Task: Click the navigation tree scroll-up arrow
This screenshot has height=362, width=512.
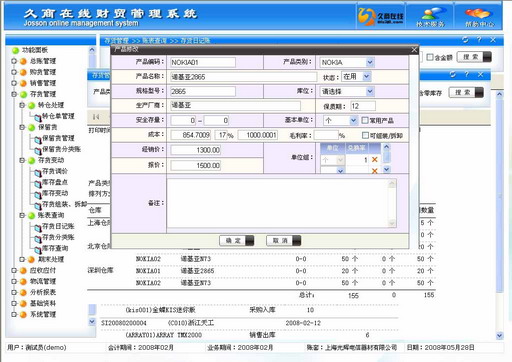Action: (92, 50)
